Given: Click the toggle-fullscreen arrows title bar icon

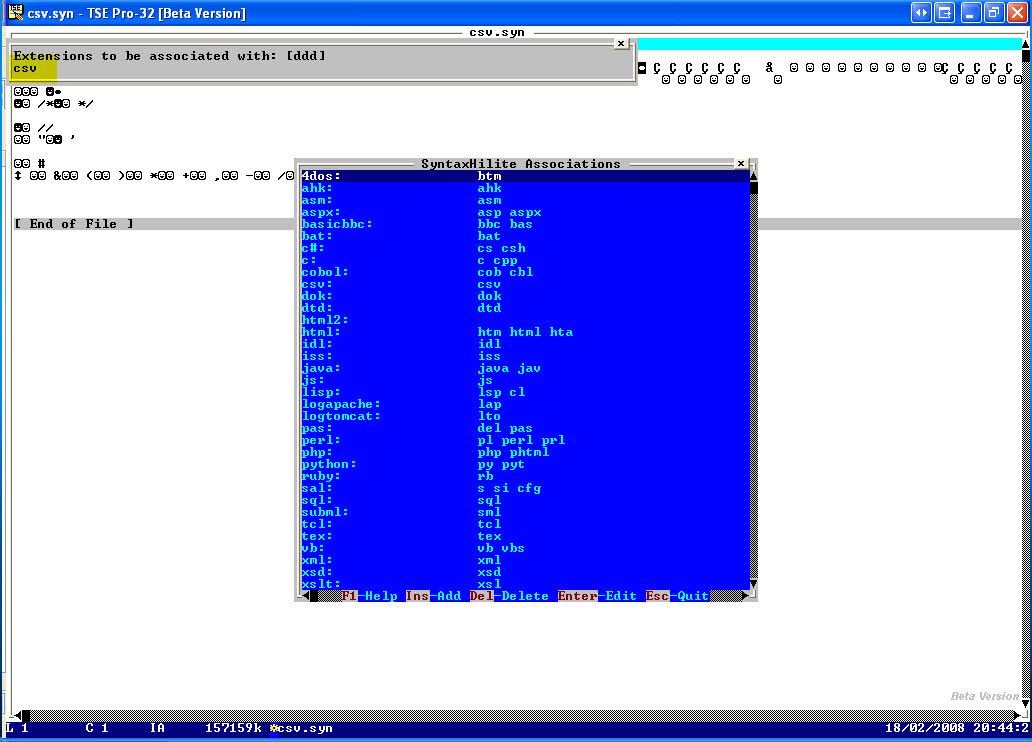Looking at the screenshot, I should tap(921, 13).
